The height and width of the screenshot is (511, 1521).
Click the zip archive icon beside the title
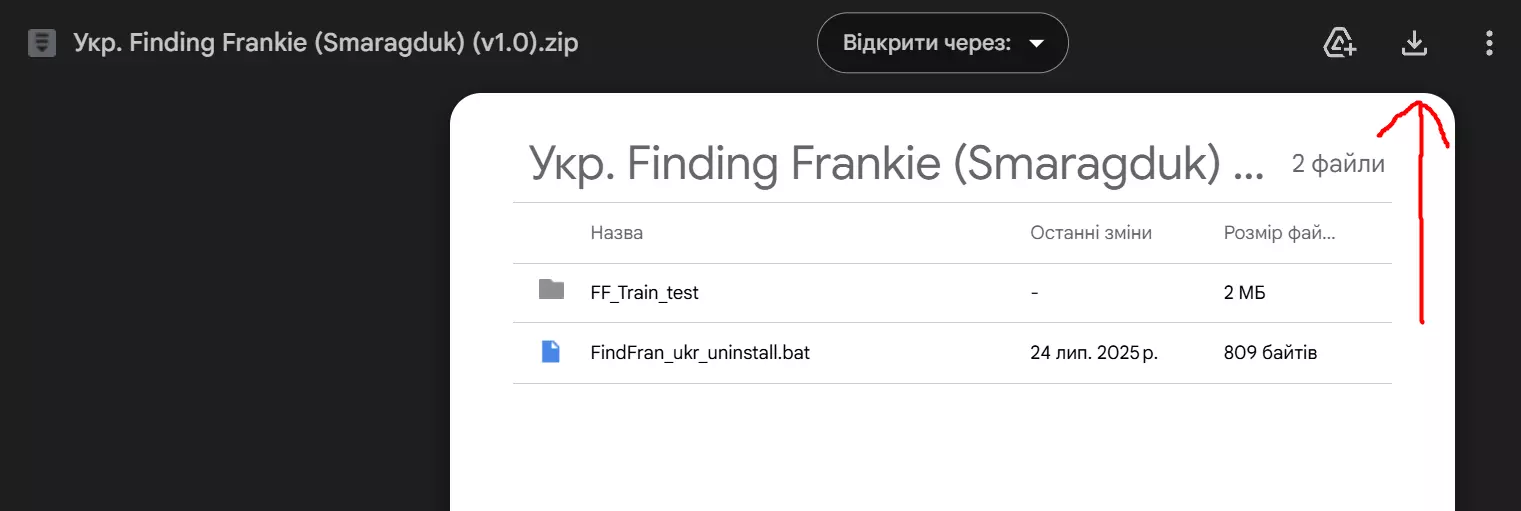pos(42,43)
